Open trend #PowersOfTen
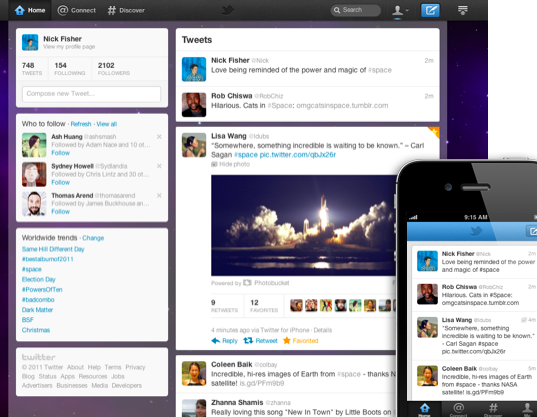The height and width of the screenshot is (417, 537). 42,290
